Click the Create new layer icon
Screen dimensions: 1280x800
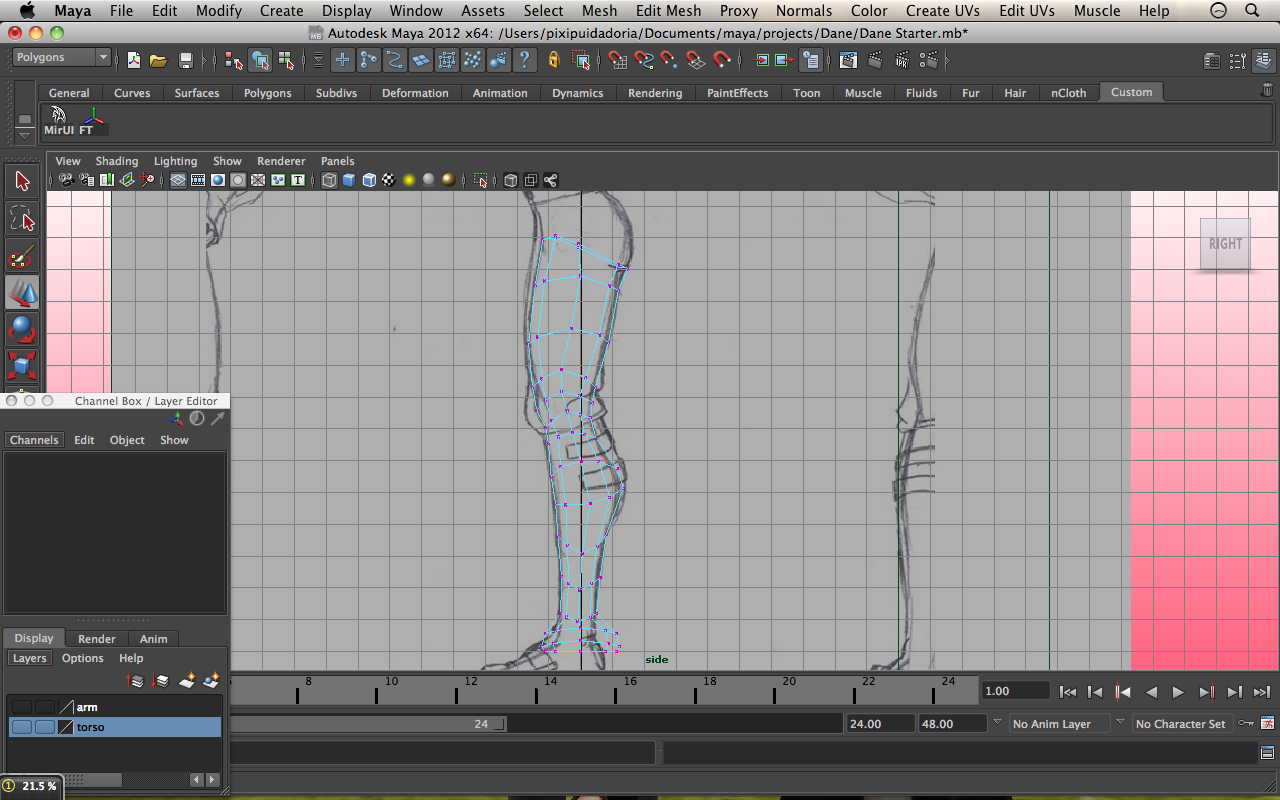tap(186, 681)
